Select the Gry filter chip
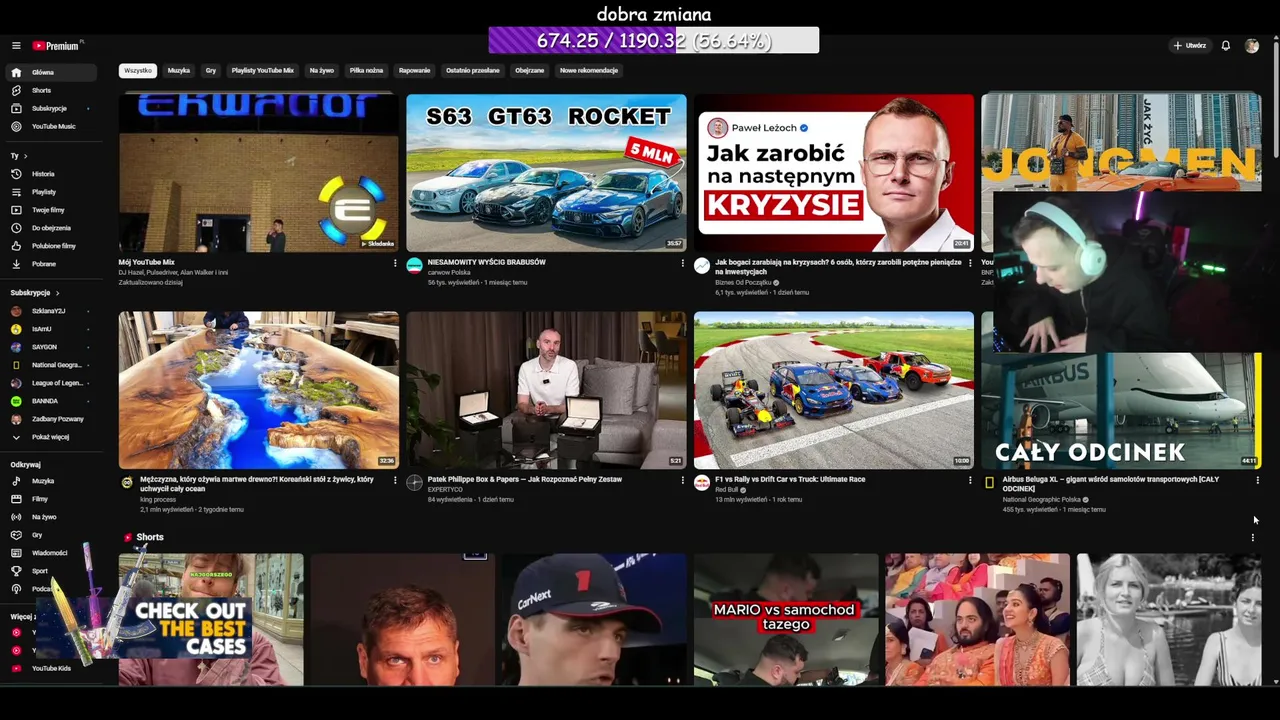Image resolution: width=1280 pixels, height=720 pixels. pos(211,71)
